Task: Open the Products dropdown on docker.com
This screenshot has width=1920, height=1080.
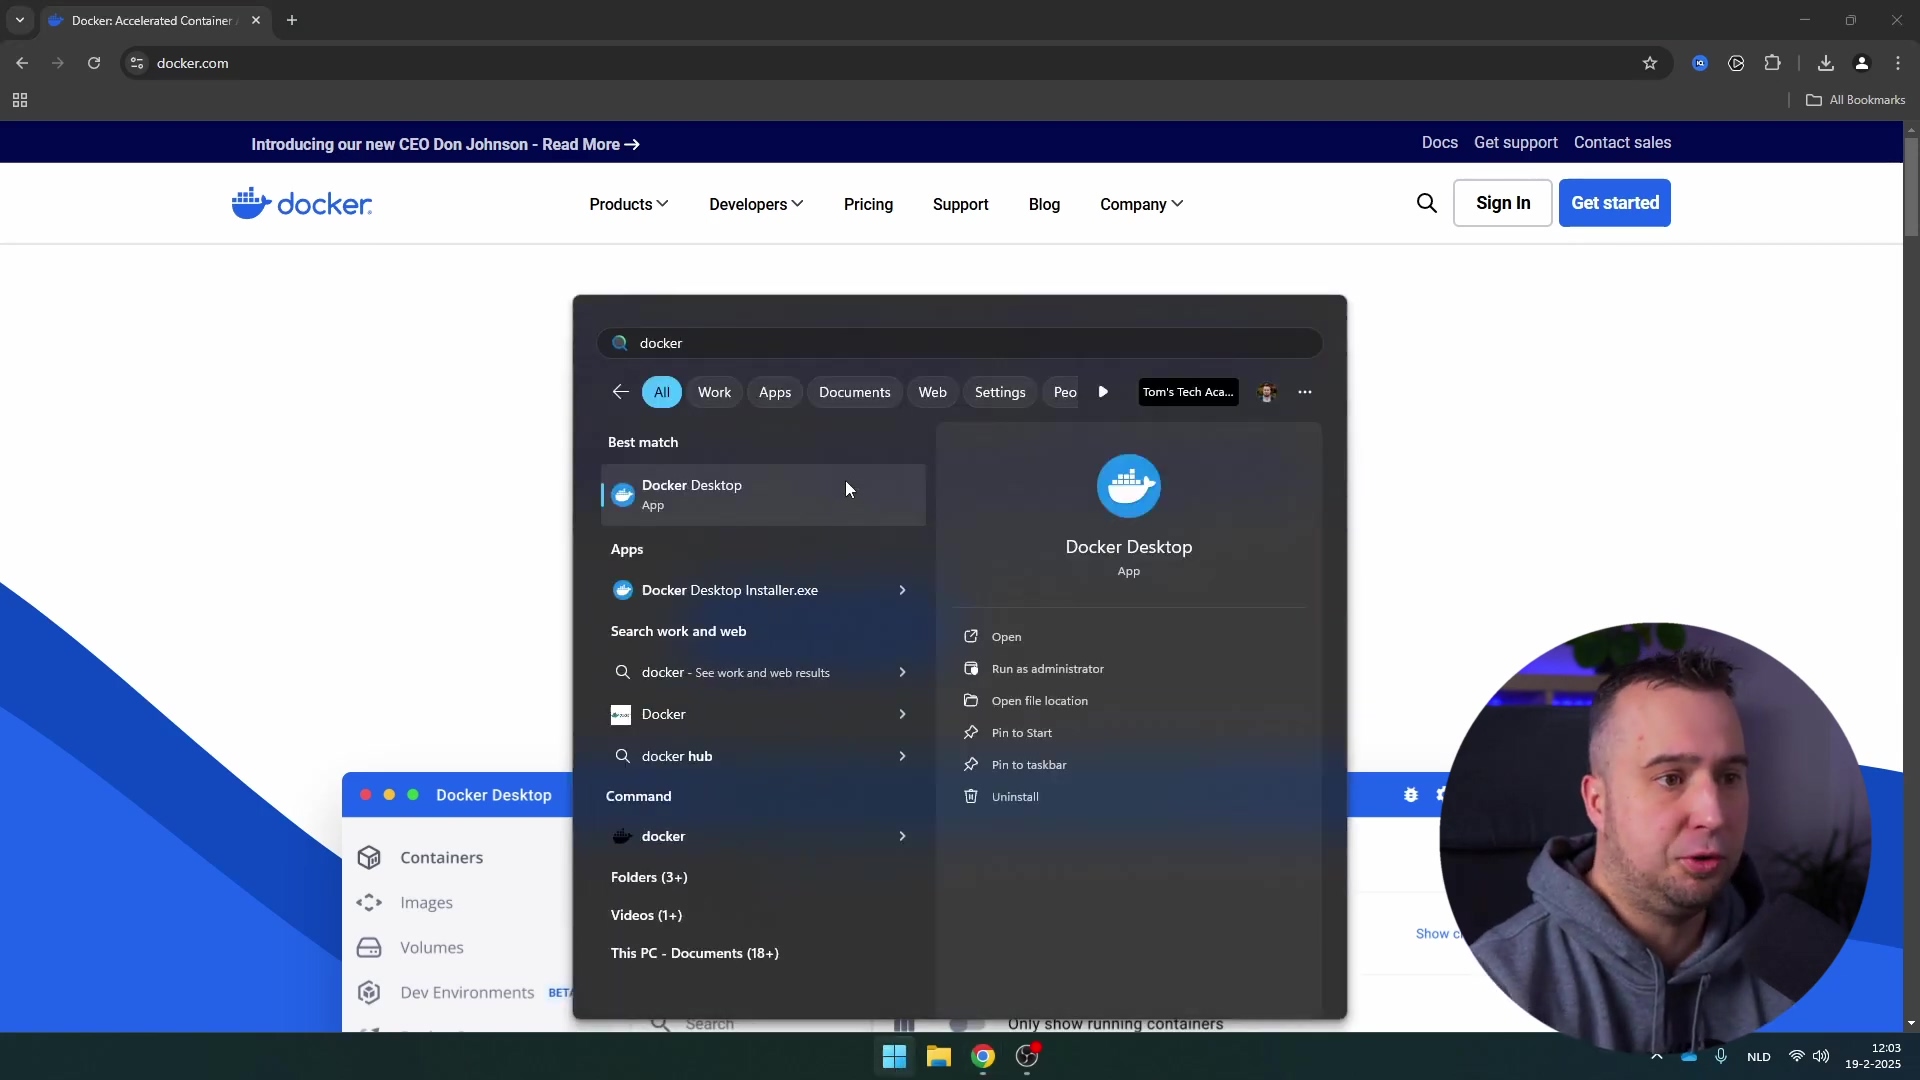Action: click(x=628, y=204)
